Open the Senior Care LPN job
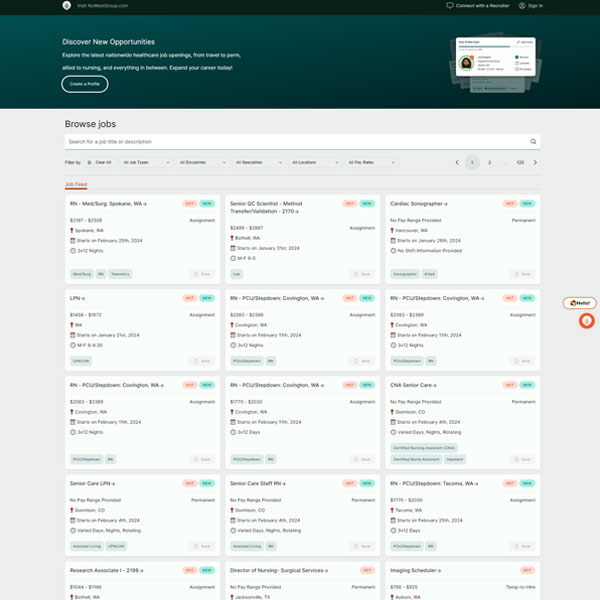The image size is (600, 600). tap(92, 484)
